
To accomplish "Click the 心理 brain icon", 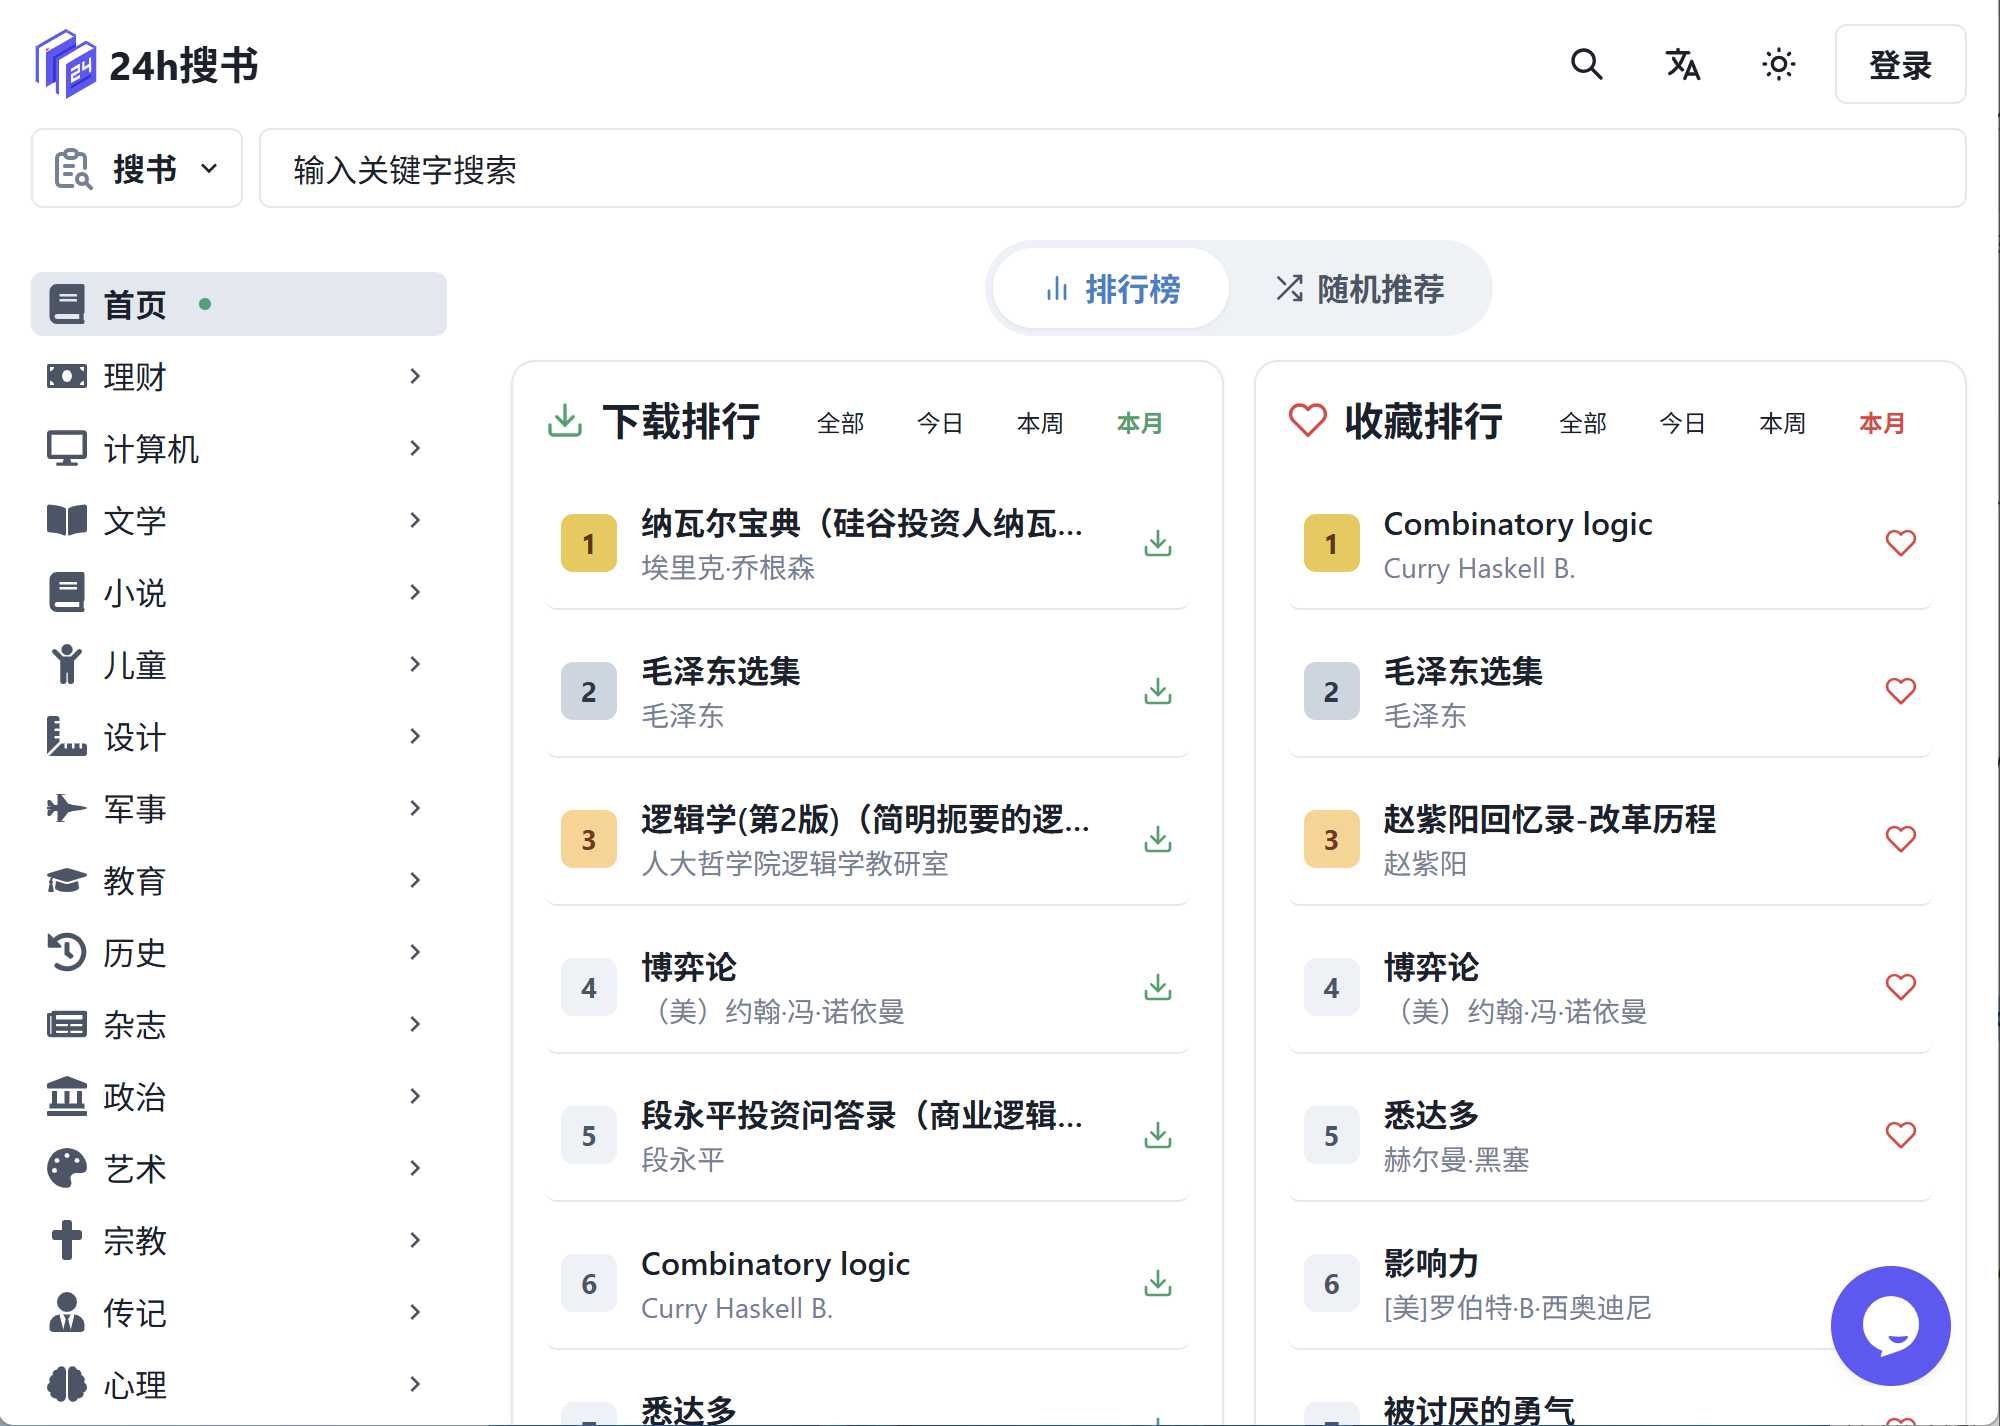I will pyautogui.click(x=67, y=1384).
